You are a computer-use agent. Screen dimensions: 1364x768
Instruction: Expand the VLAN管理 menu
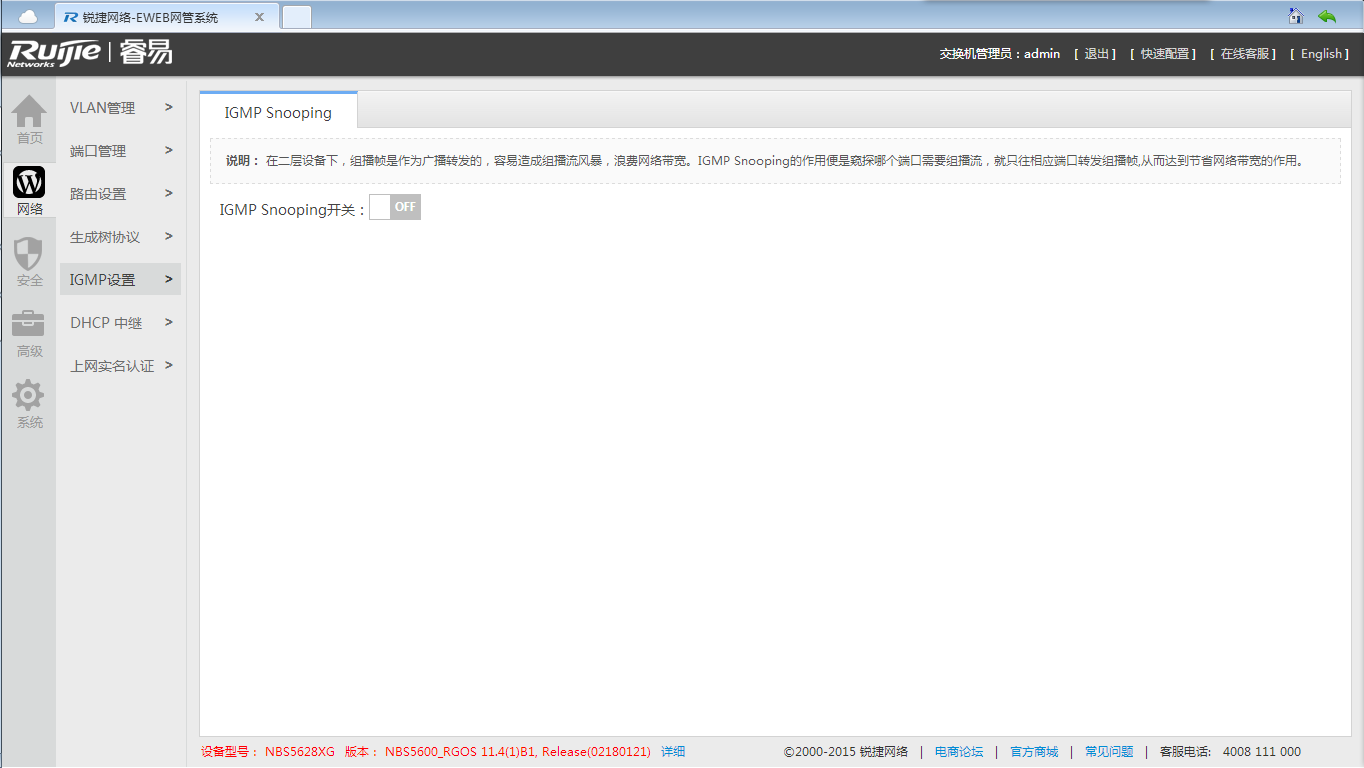[120, 108]
